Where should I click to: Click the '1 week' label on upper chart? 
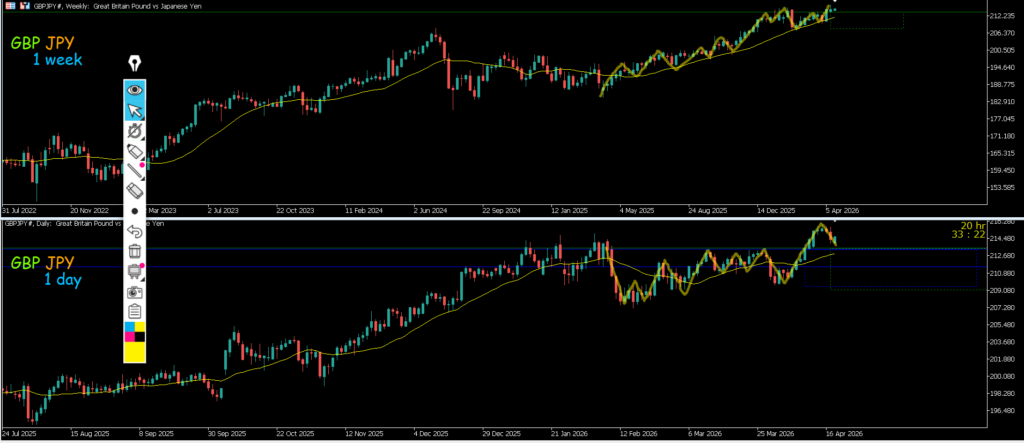pyautogui.click(x=56, y=61)
